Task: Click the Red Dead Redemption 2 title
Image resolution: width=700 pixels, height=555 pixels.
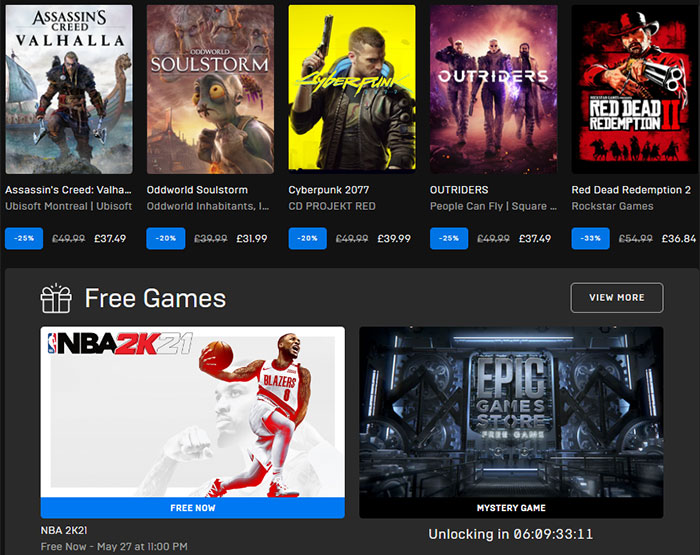Action: click(631, 190)
